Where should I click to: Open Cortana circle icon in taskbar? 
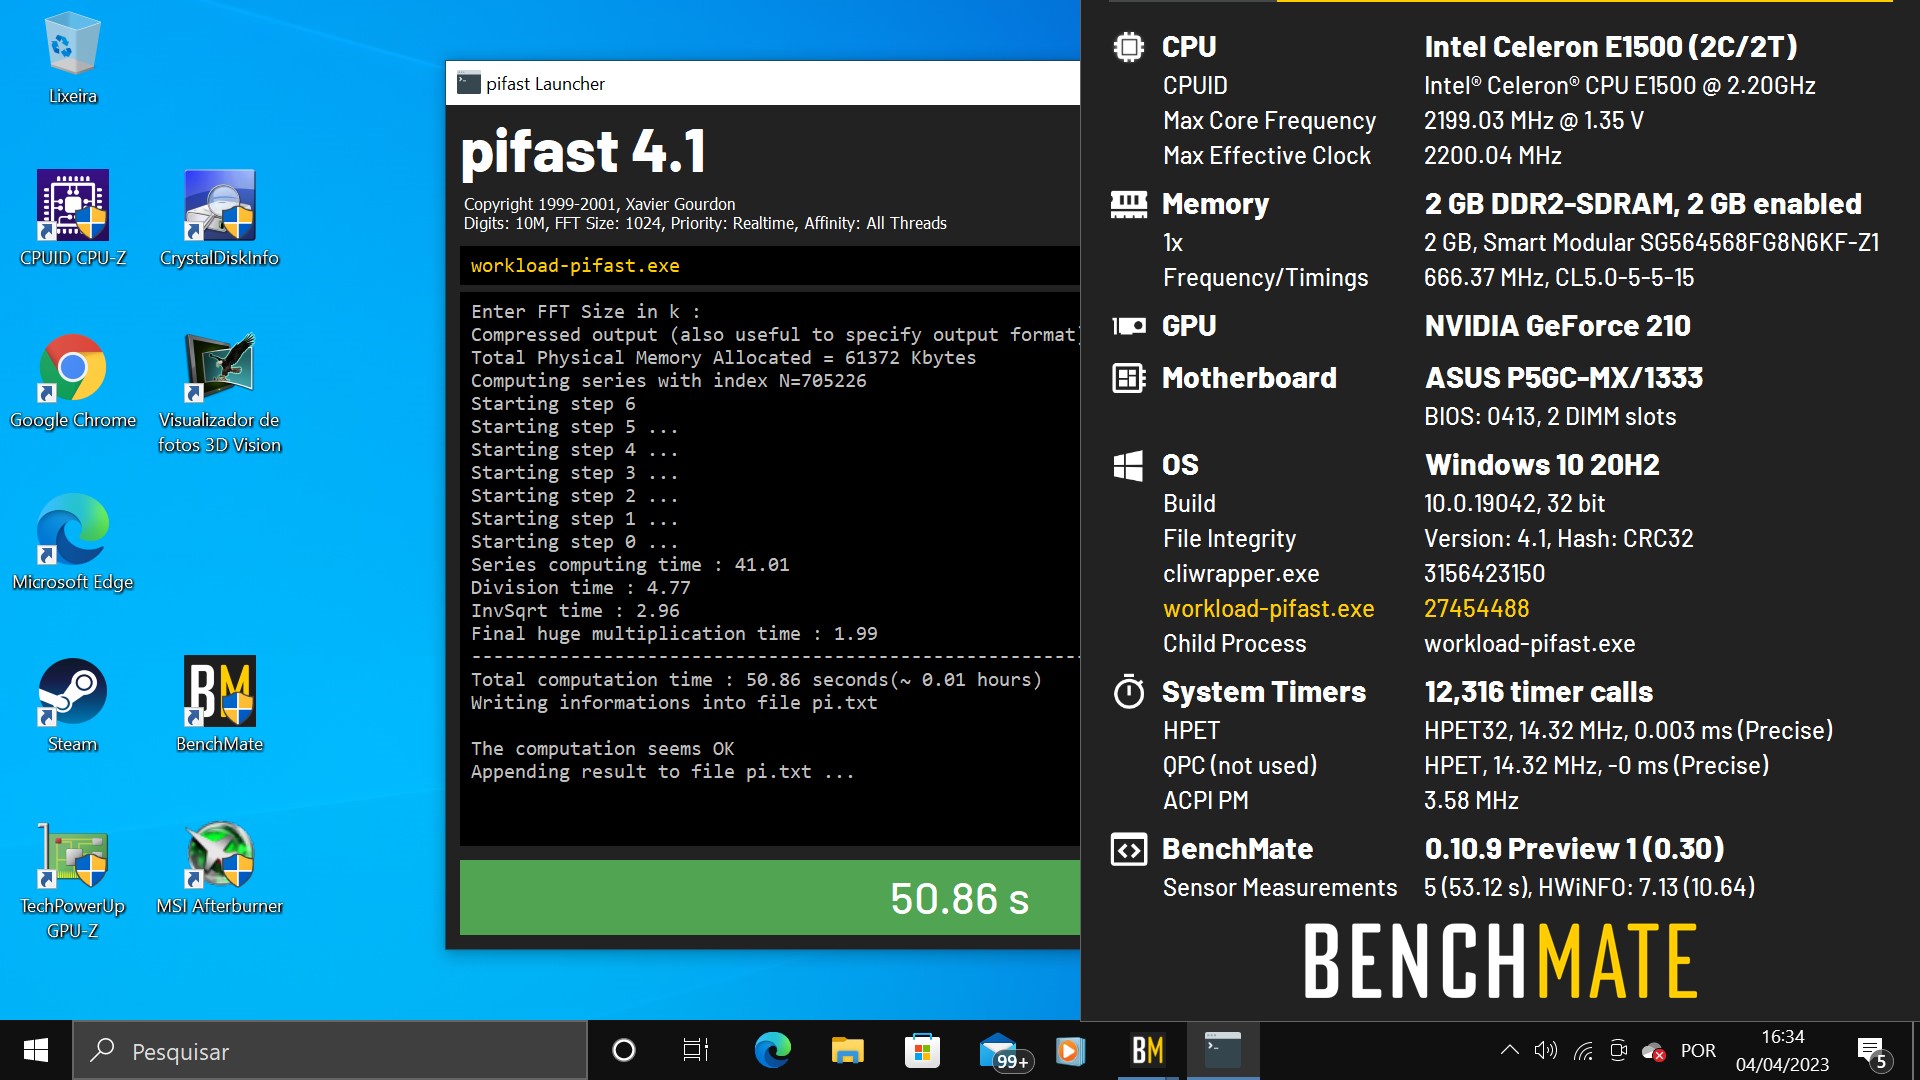[x=623, y=1050]
